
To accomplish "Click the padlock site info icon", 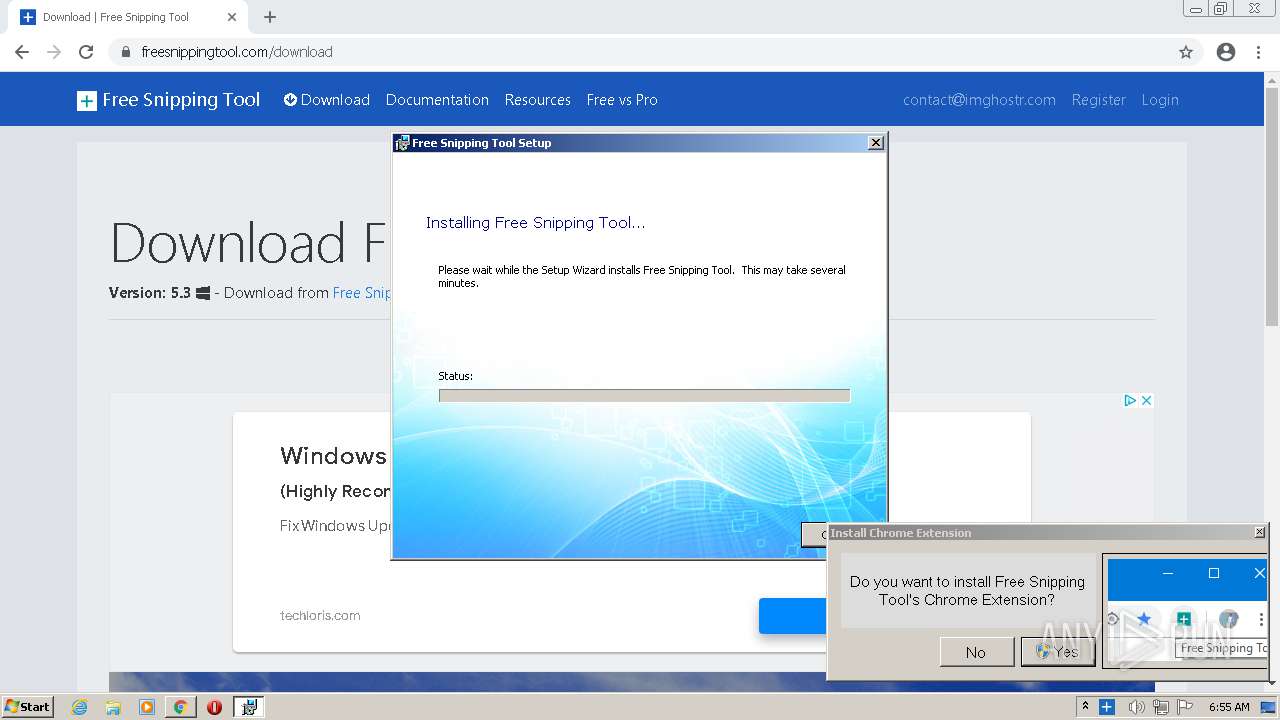I will 126,52.
